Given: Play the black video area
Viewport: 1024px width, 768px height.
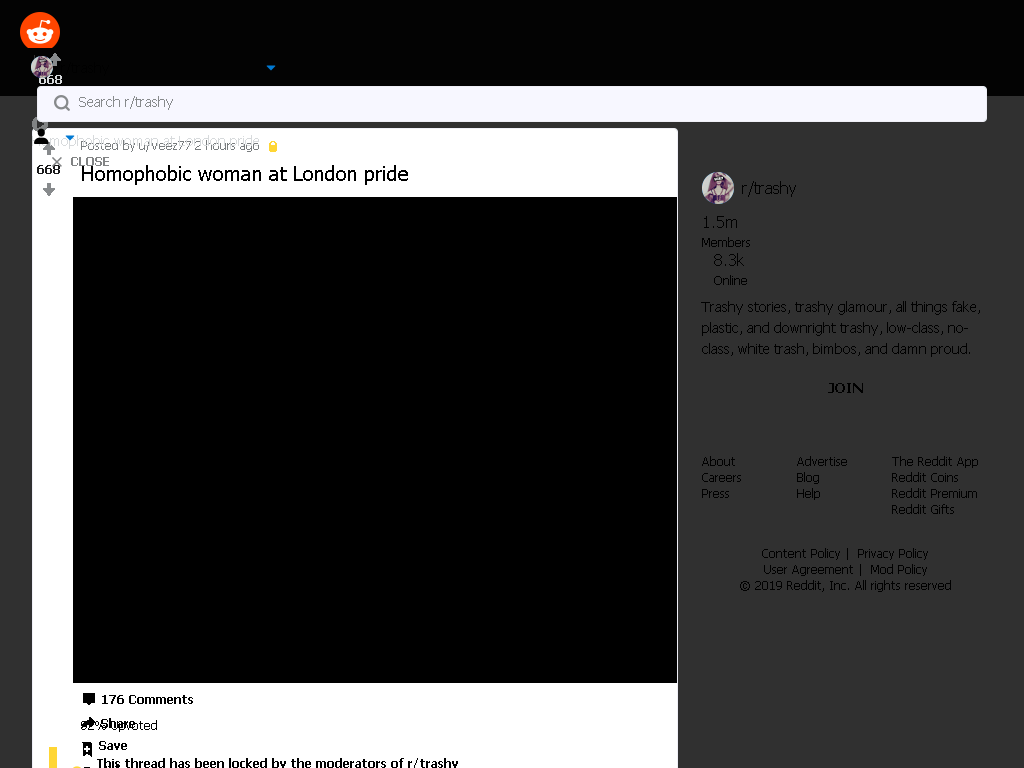Looking at the screenshot, I should [x=375, y=440].
